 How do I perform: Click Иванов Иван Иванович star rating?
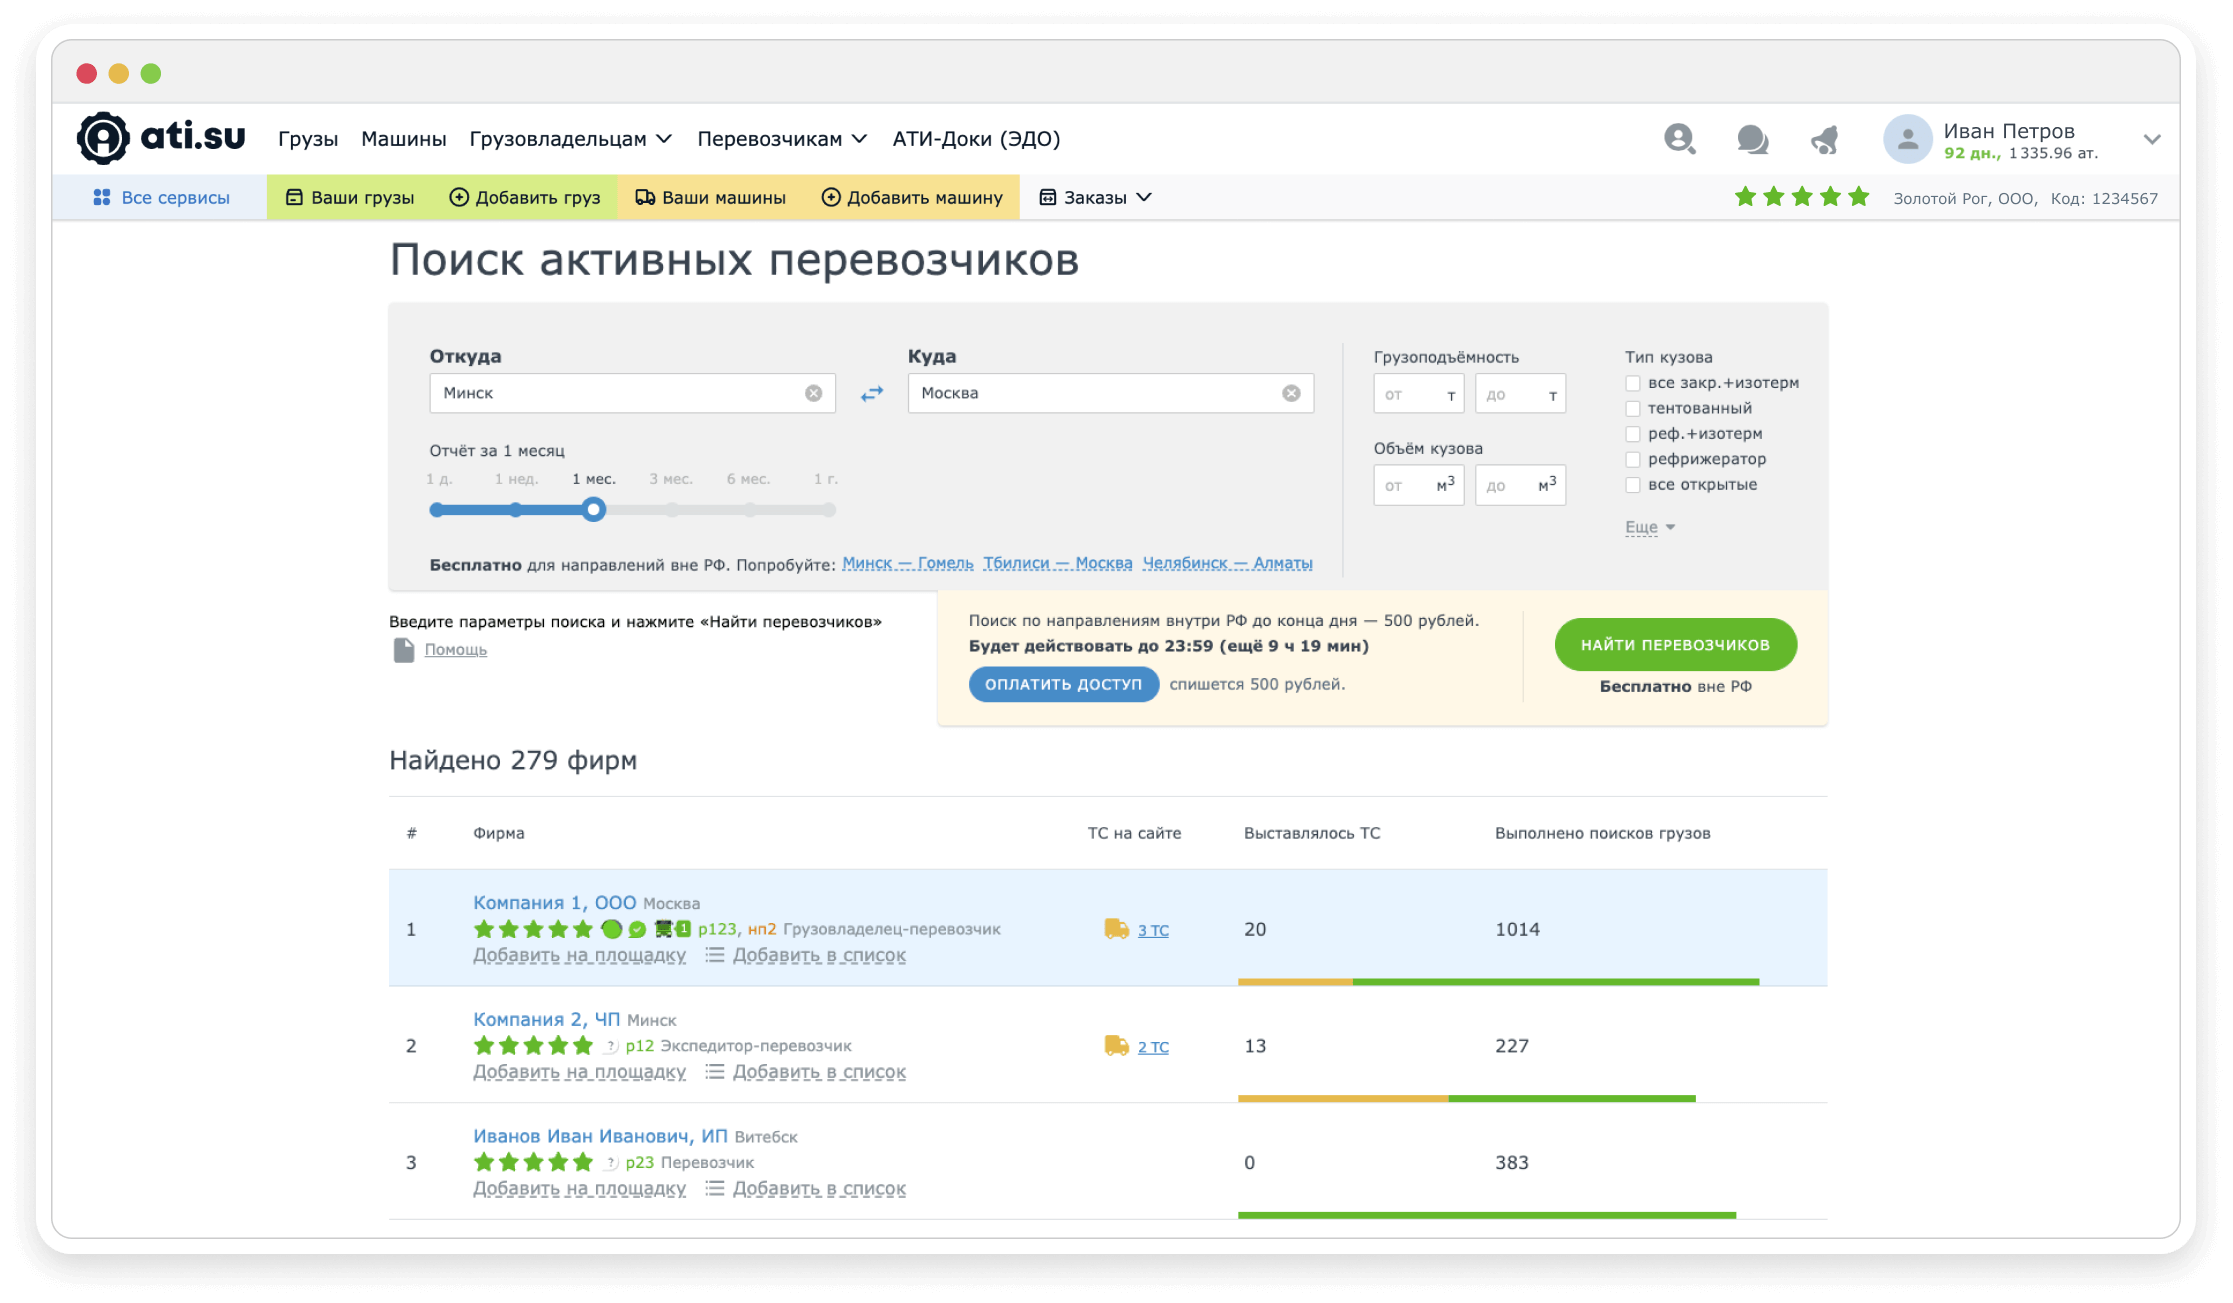tap(533, 1162)
